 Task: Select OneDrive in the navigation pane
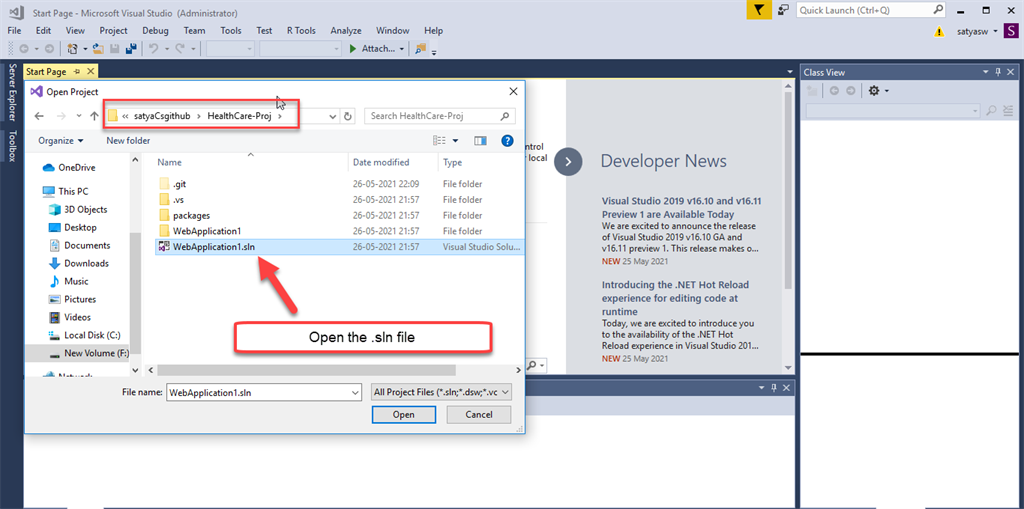tap(69, 167)
